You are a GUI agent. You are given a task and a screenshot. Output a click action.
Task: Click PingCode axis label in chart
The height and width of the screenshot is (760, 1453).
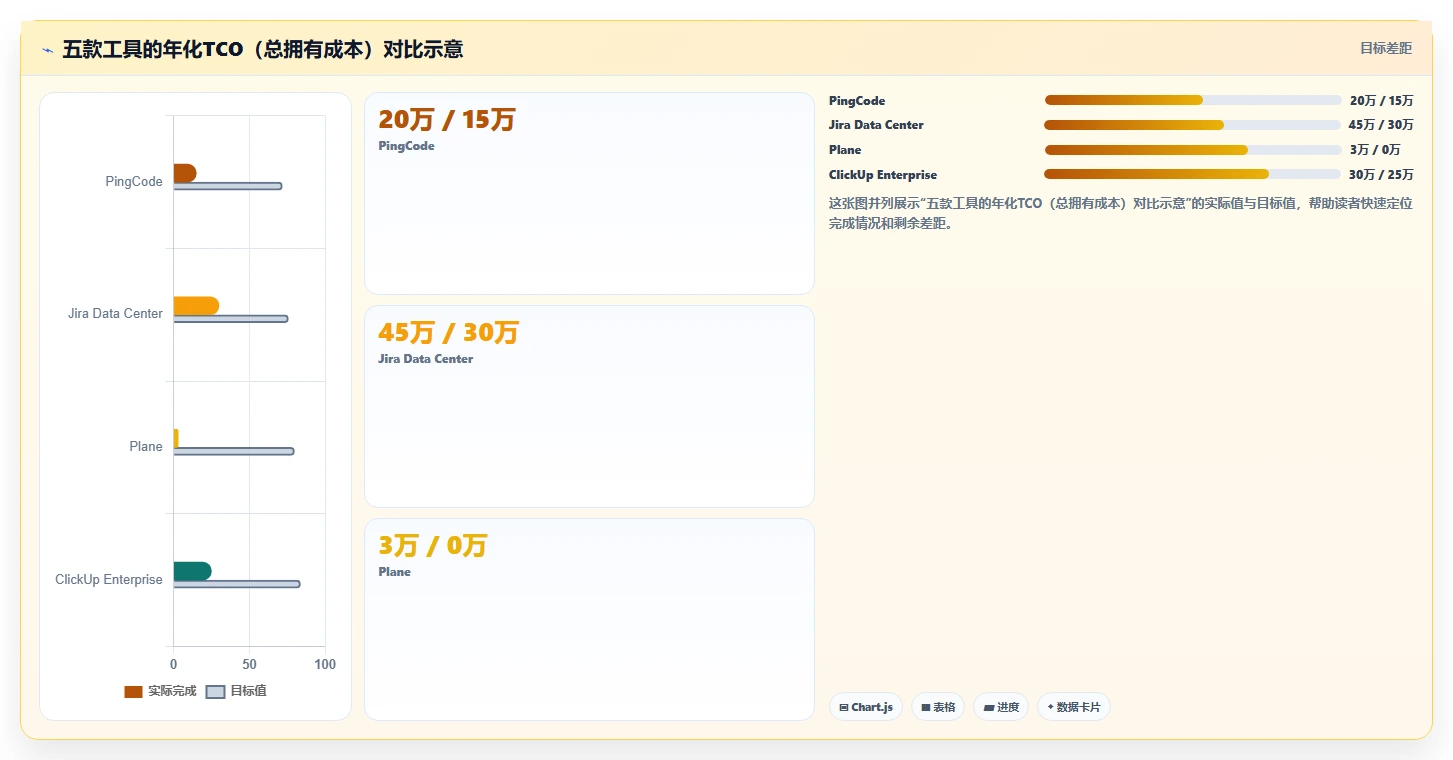pos(134,181)
